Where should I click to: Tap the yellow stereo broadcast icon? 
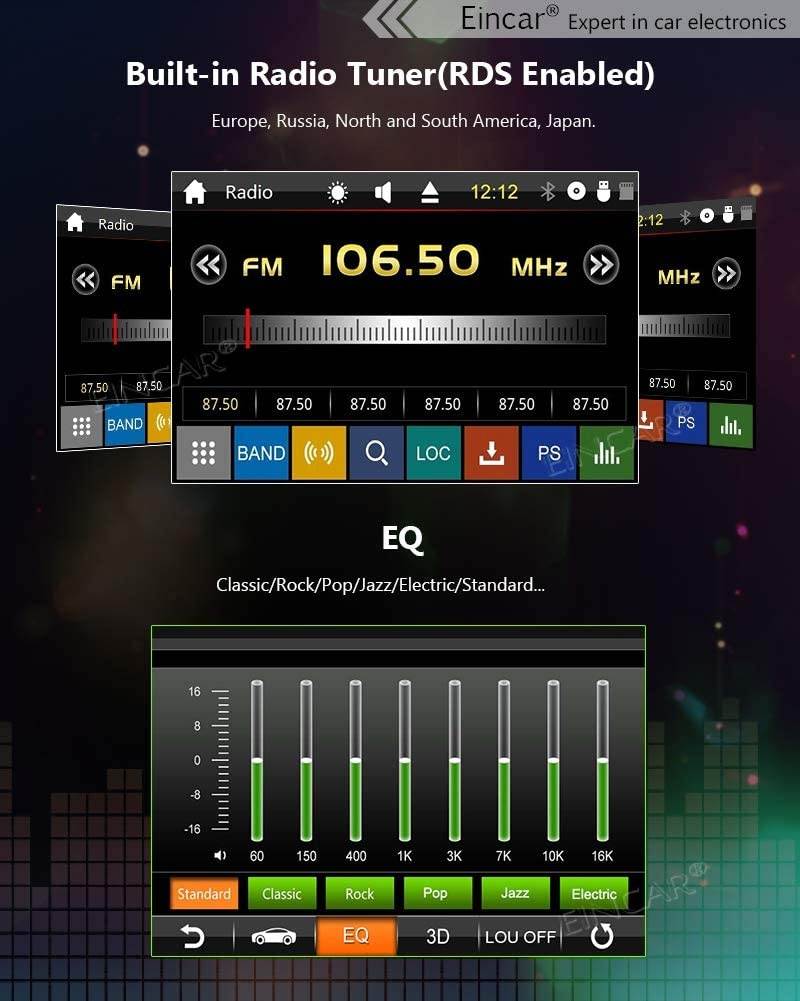(319, 453)
